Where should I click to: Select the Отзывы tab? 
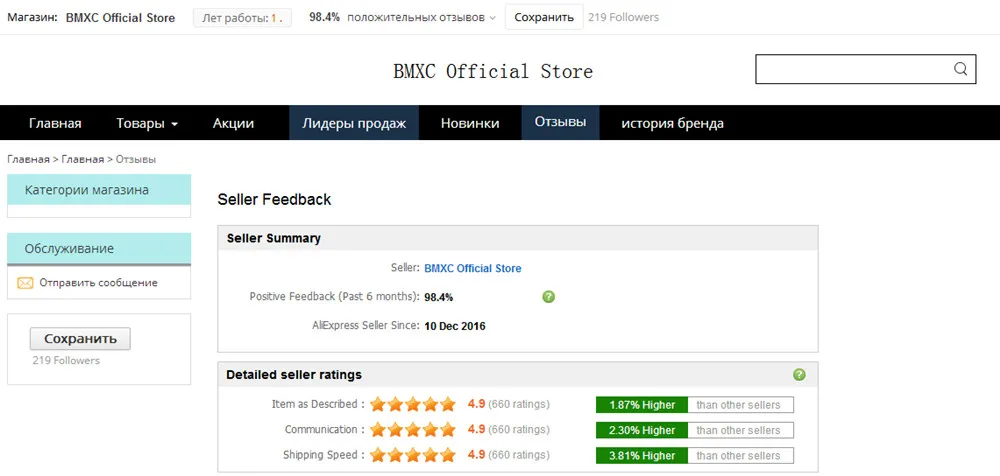click(561, 123)
